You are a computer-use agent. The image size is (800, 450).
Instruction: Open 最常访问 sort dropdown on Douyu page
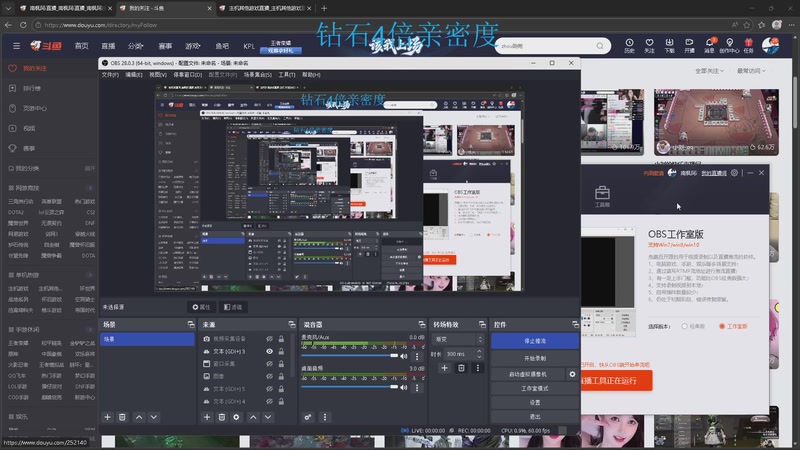coord(751,71)
